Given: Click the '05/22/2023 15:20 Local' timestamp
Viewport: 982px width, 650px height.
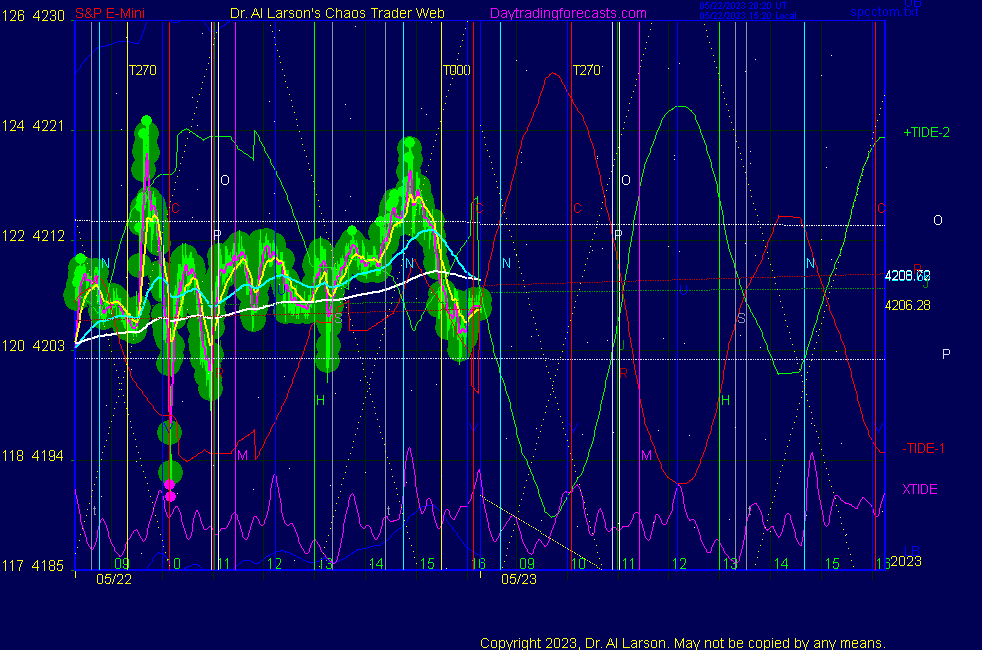Looking at the screenshot, I should 748,16.
